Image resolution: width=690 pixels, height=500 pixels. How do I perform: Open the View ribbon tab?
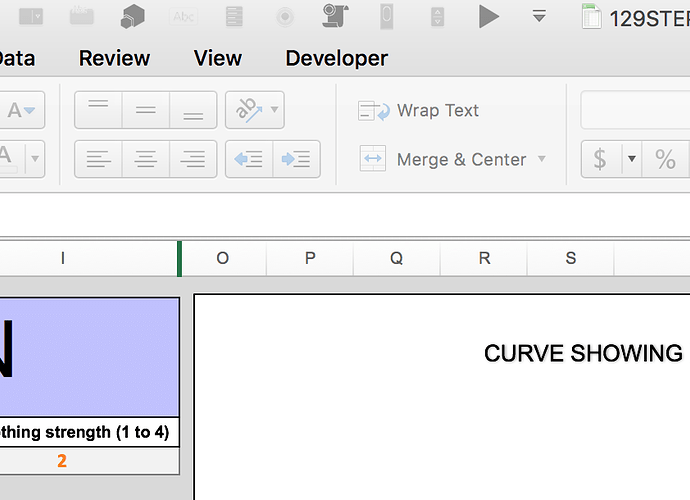tap(218, 58)
